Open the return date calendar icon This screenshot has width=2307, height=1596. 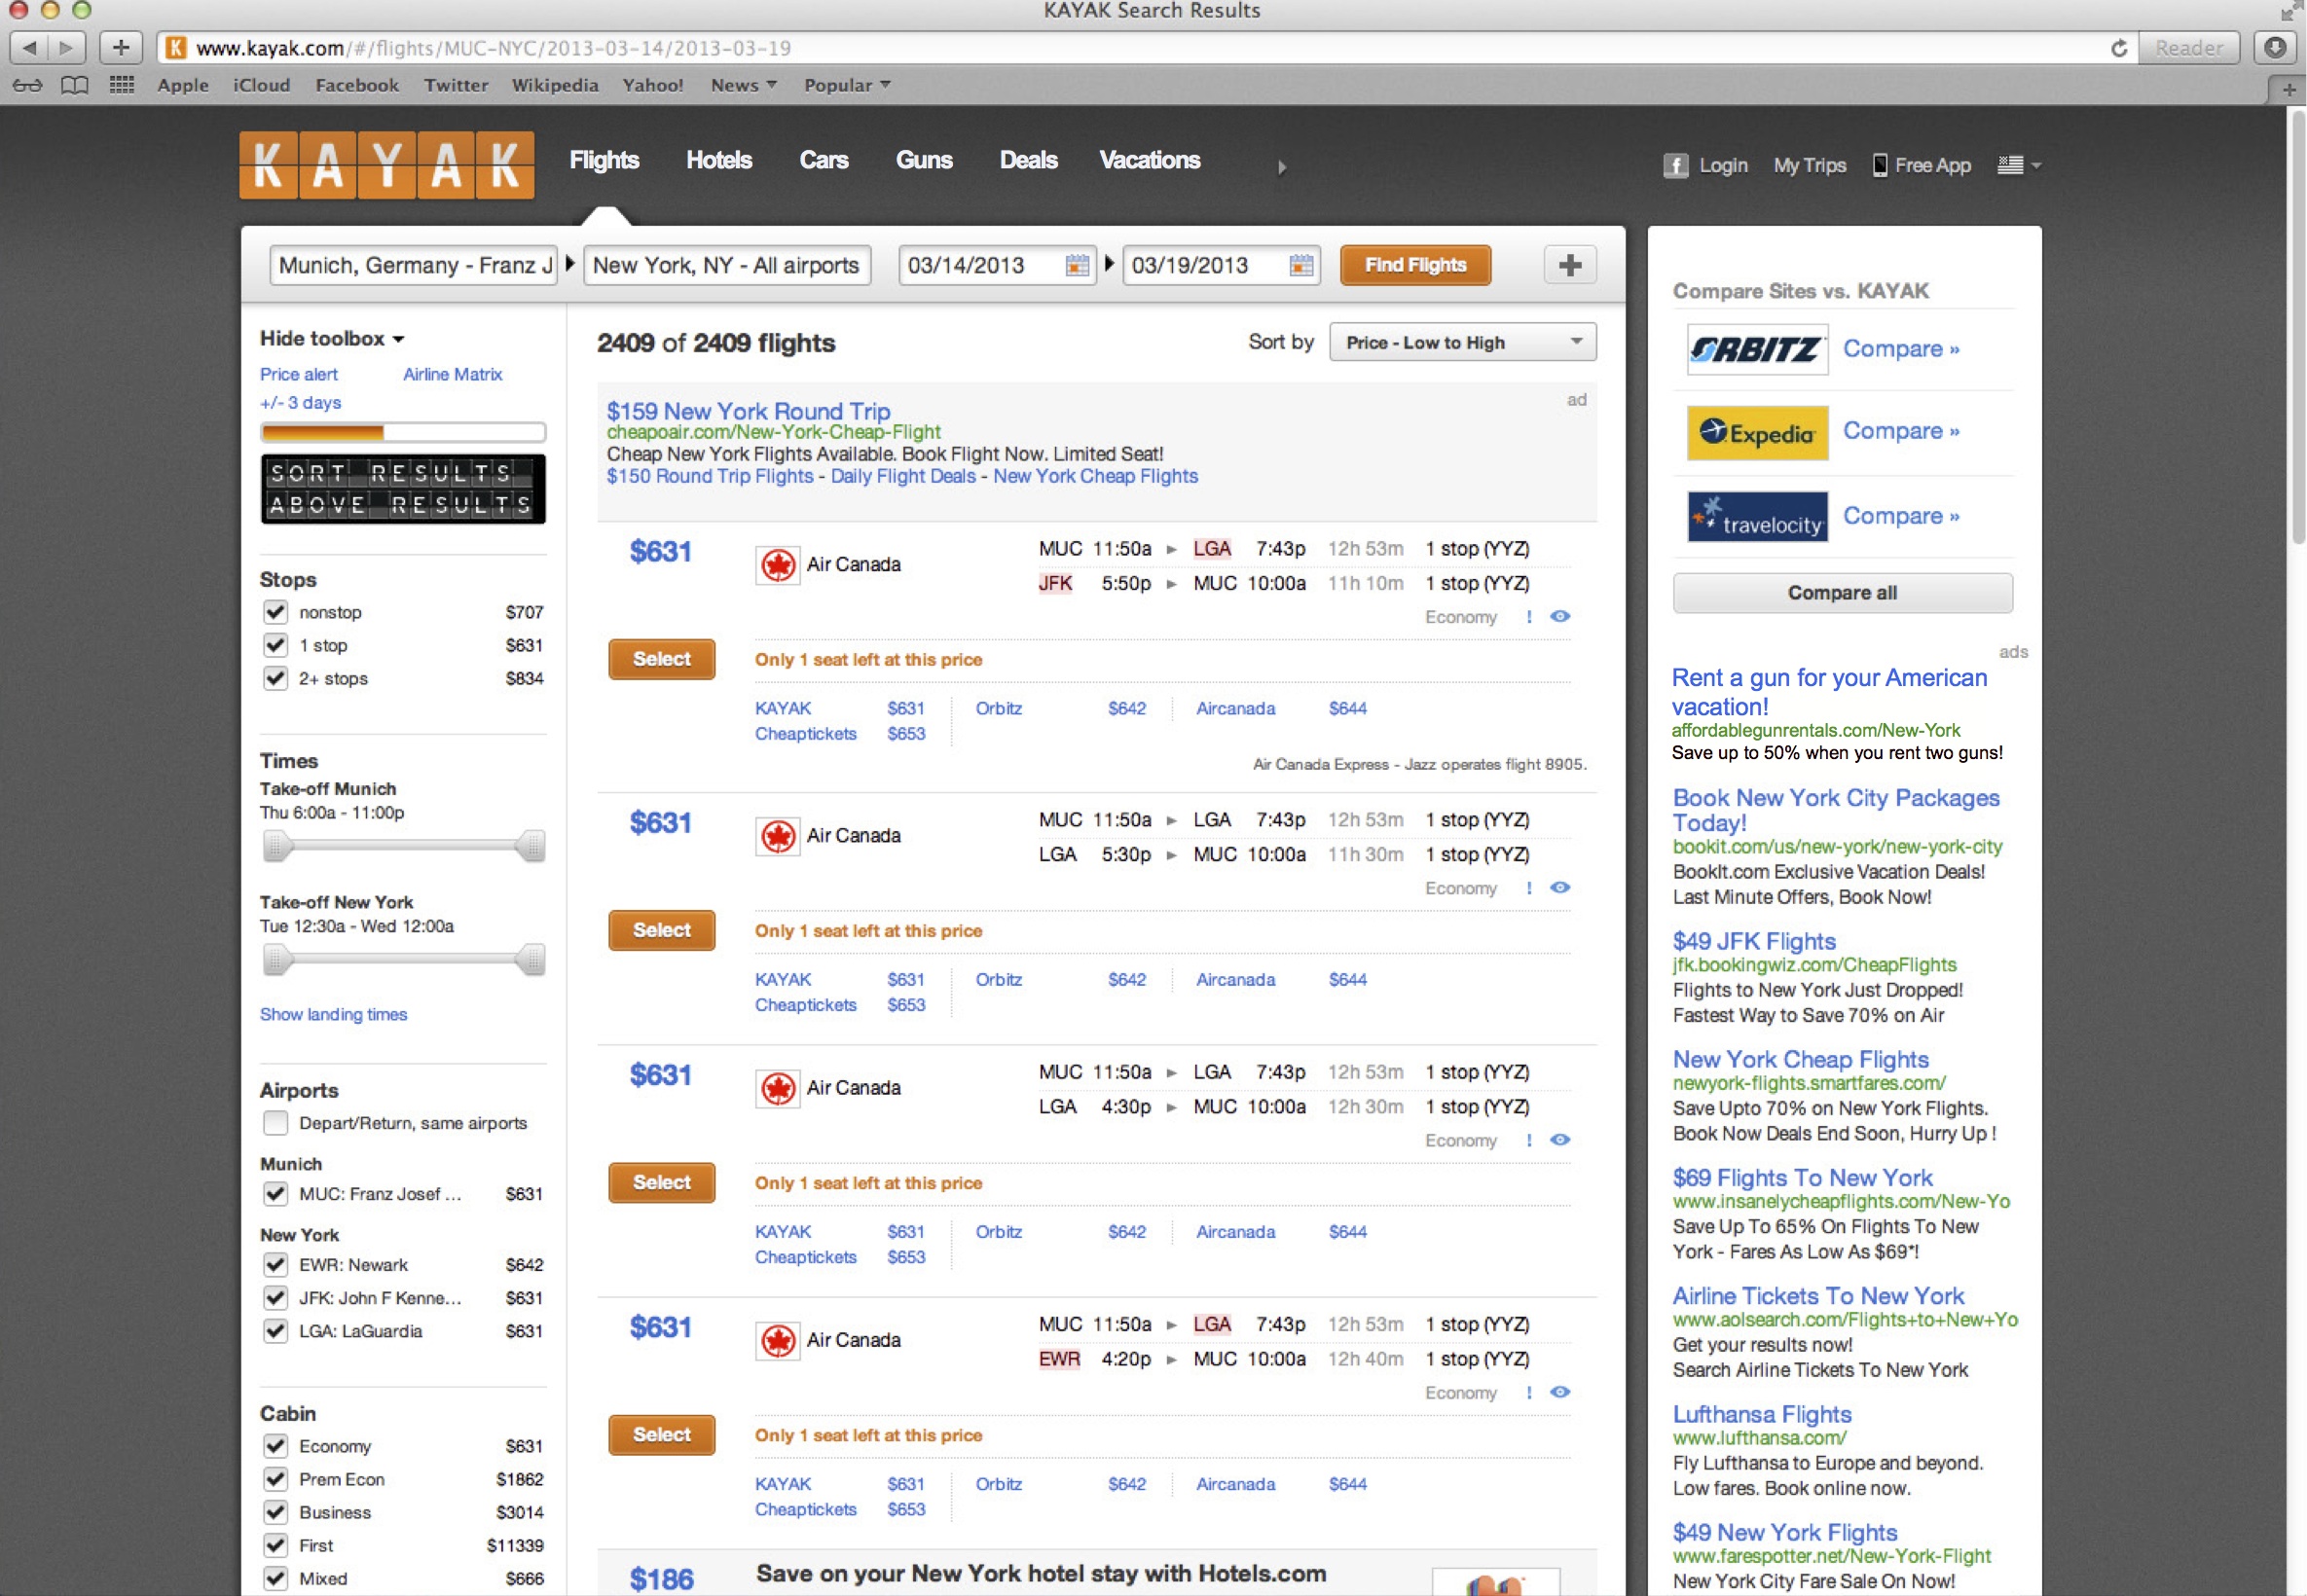(1300, 265)
